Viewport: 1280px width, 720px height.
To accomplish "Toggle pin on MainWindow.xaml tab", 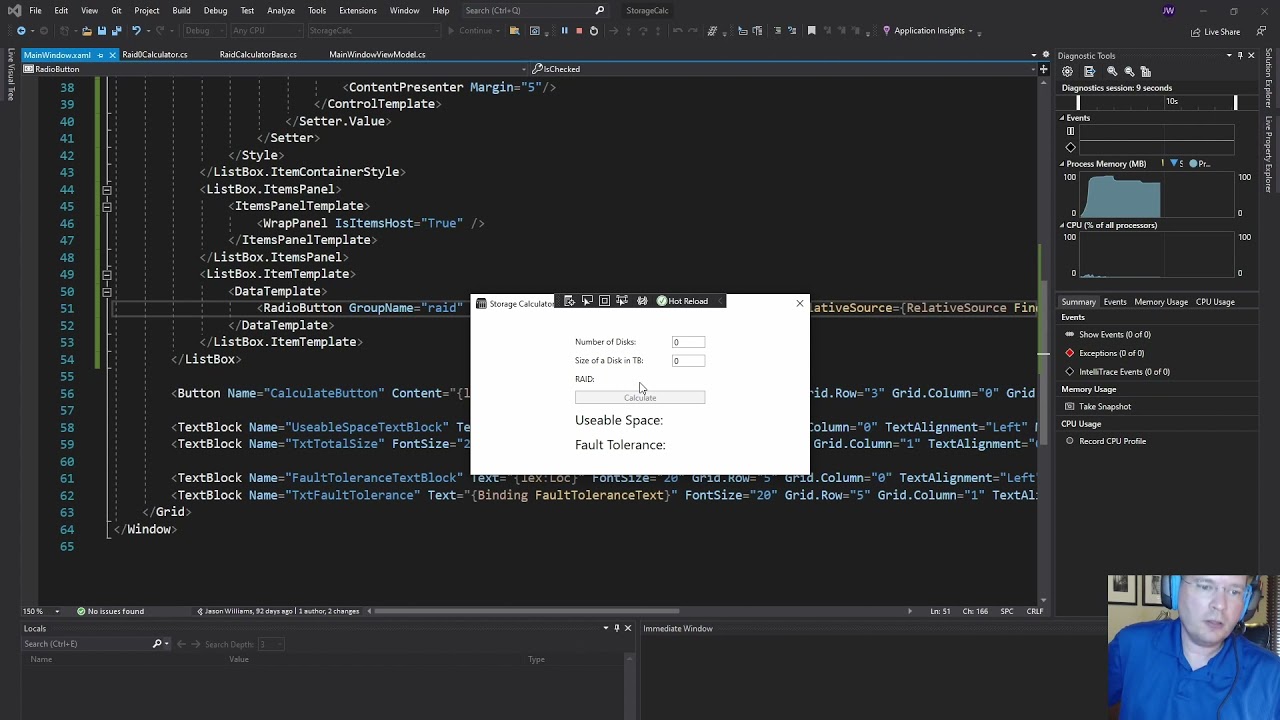I will coord(100,55).
